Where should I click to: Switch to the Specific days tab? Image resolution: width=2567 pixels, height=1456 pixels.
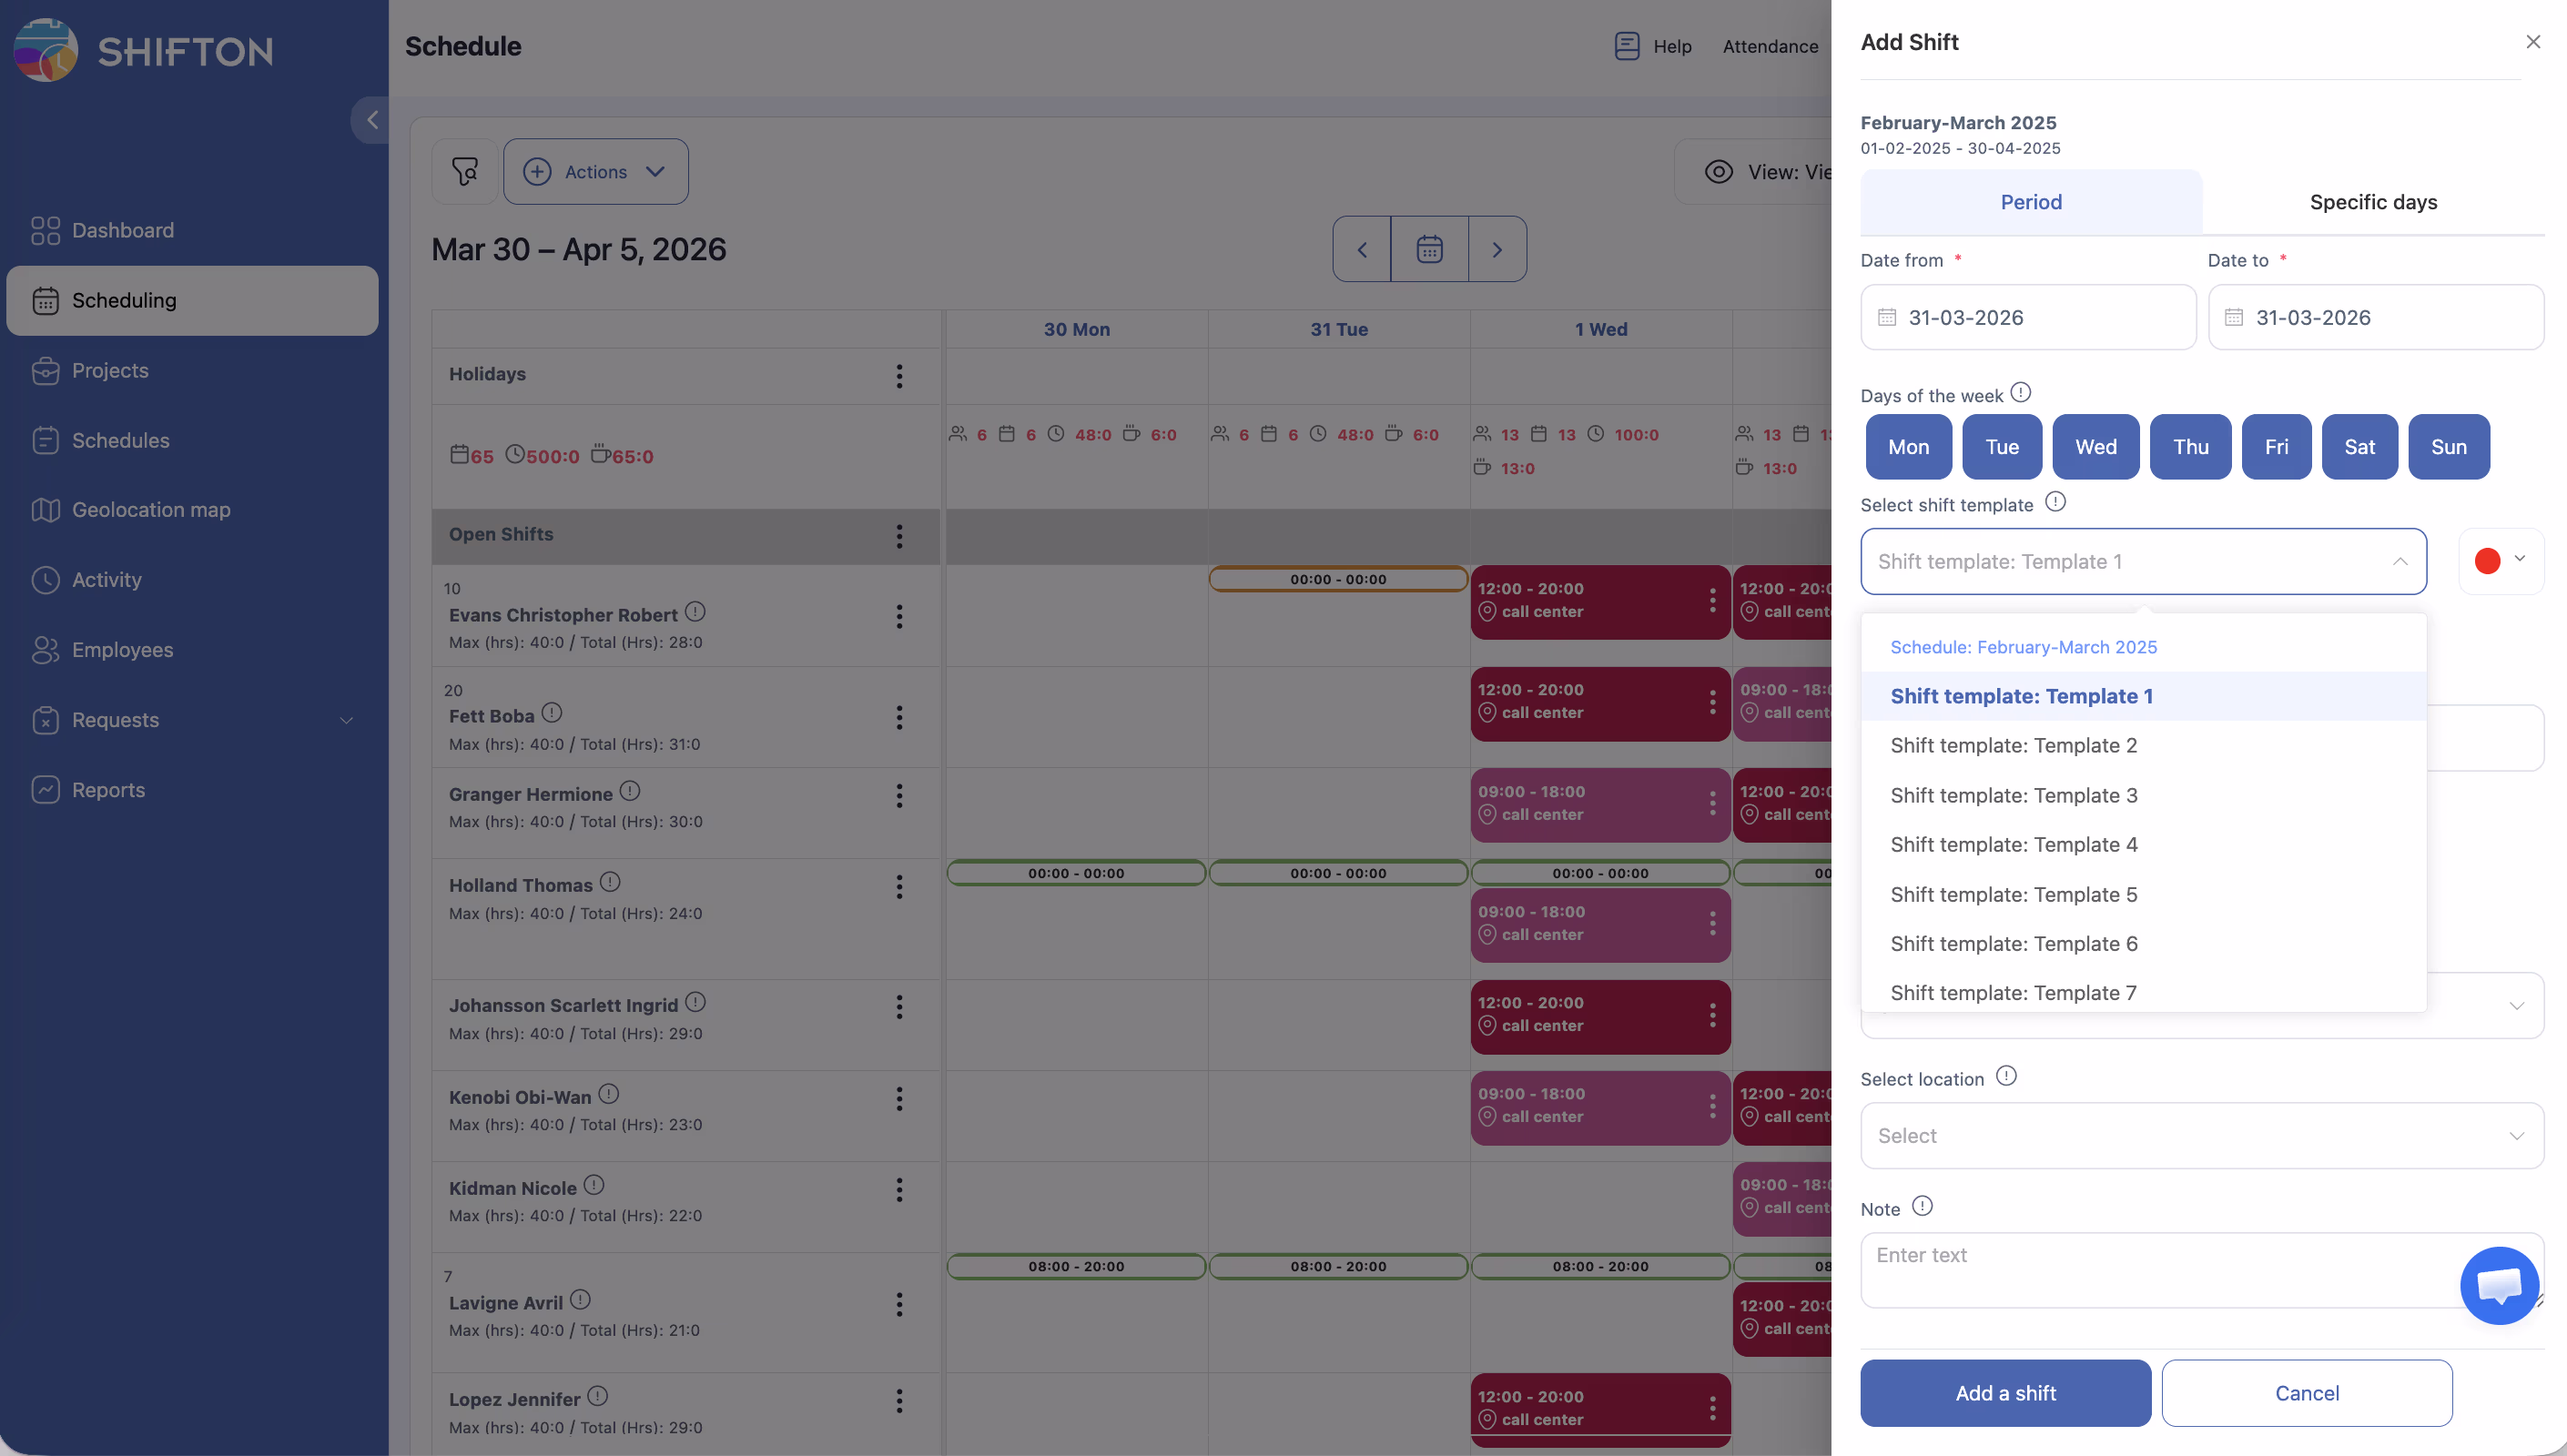coord(2372,202)
